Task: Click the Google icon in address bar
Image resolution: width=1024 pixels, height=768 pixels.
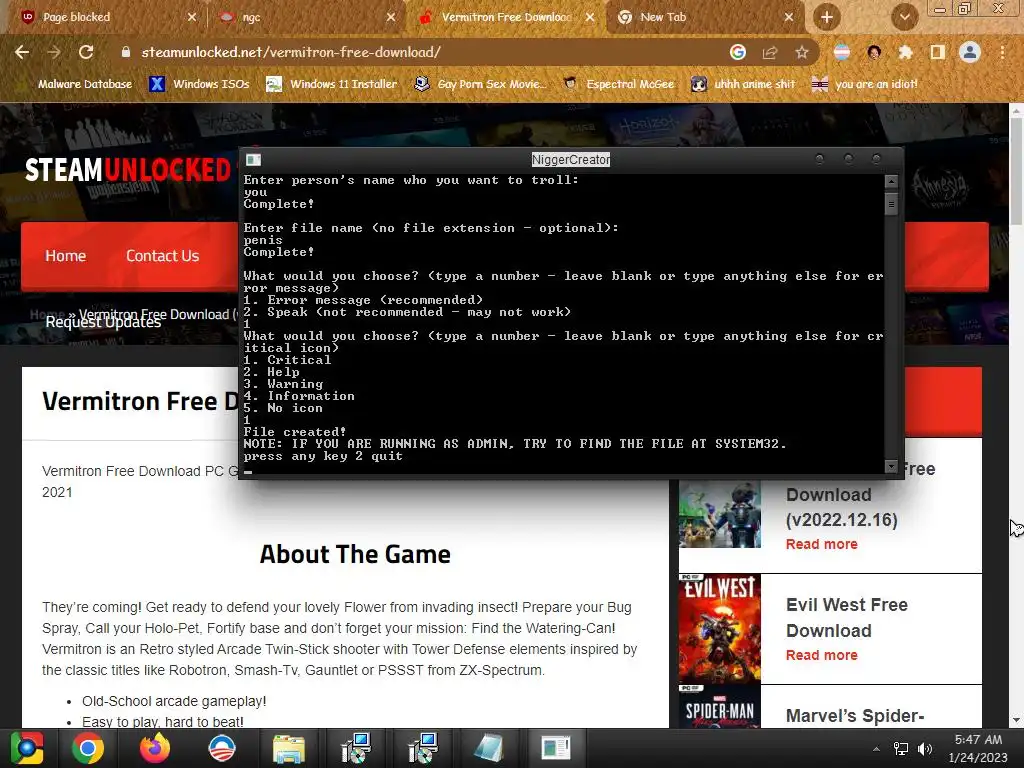Action: click(x=738, y=52)
